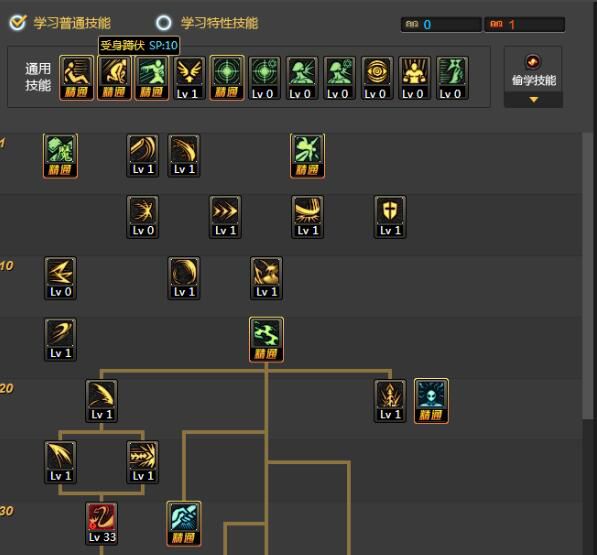Select the triple arrow skill icon

coord(225,217)
